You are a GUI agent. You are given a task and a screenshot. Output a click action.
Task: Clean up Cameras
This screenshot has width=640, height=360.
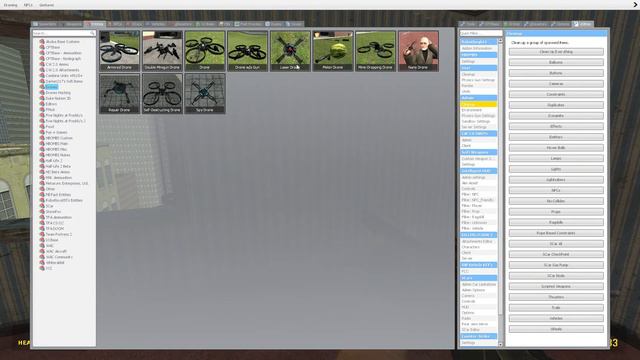tap(556, 84)
